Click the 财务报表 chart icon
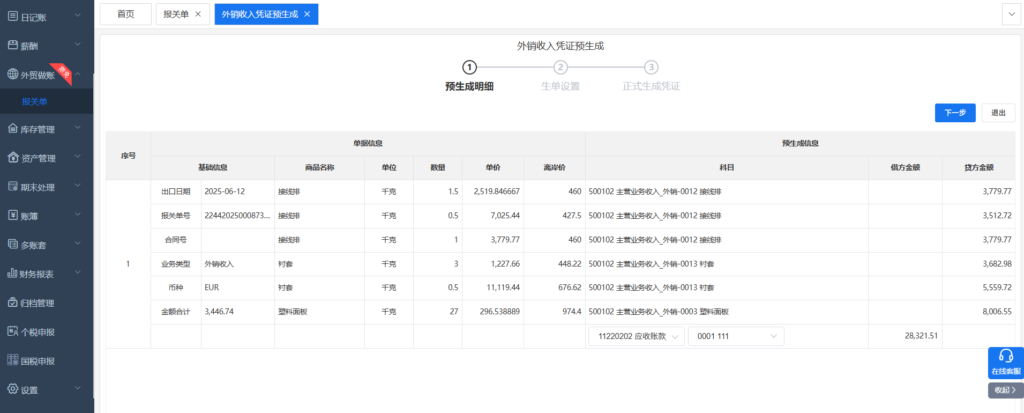 coord(12,274)
